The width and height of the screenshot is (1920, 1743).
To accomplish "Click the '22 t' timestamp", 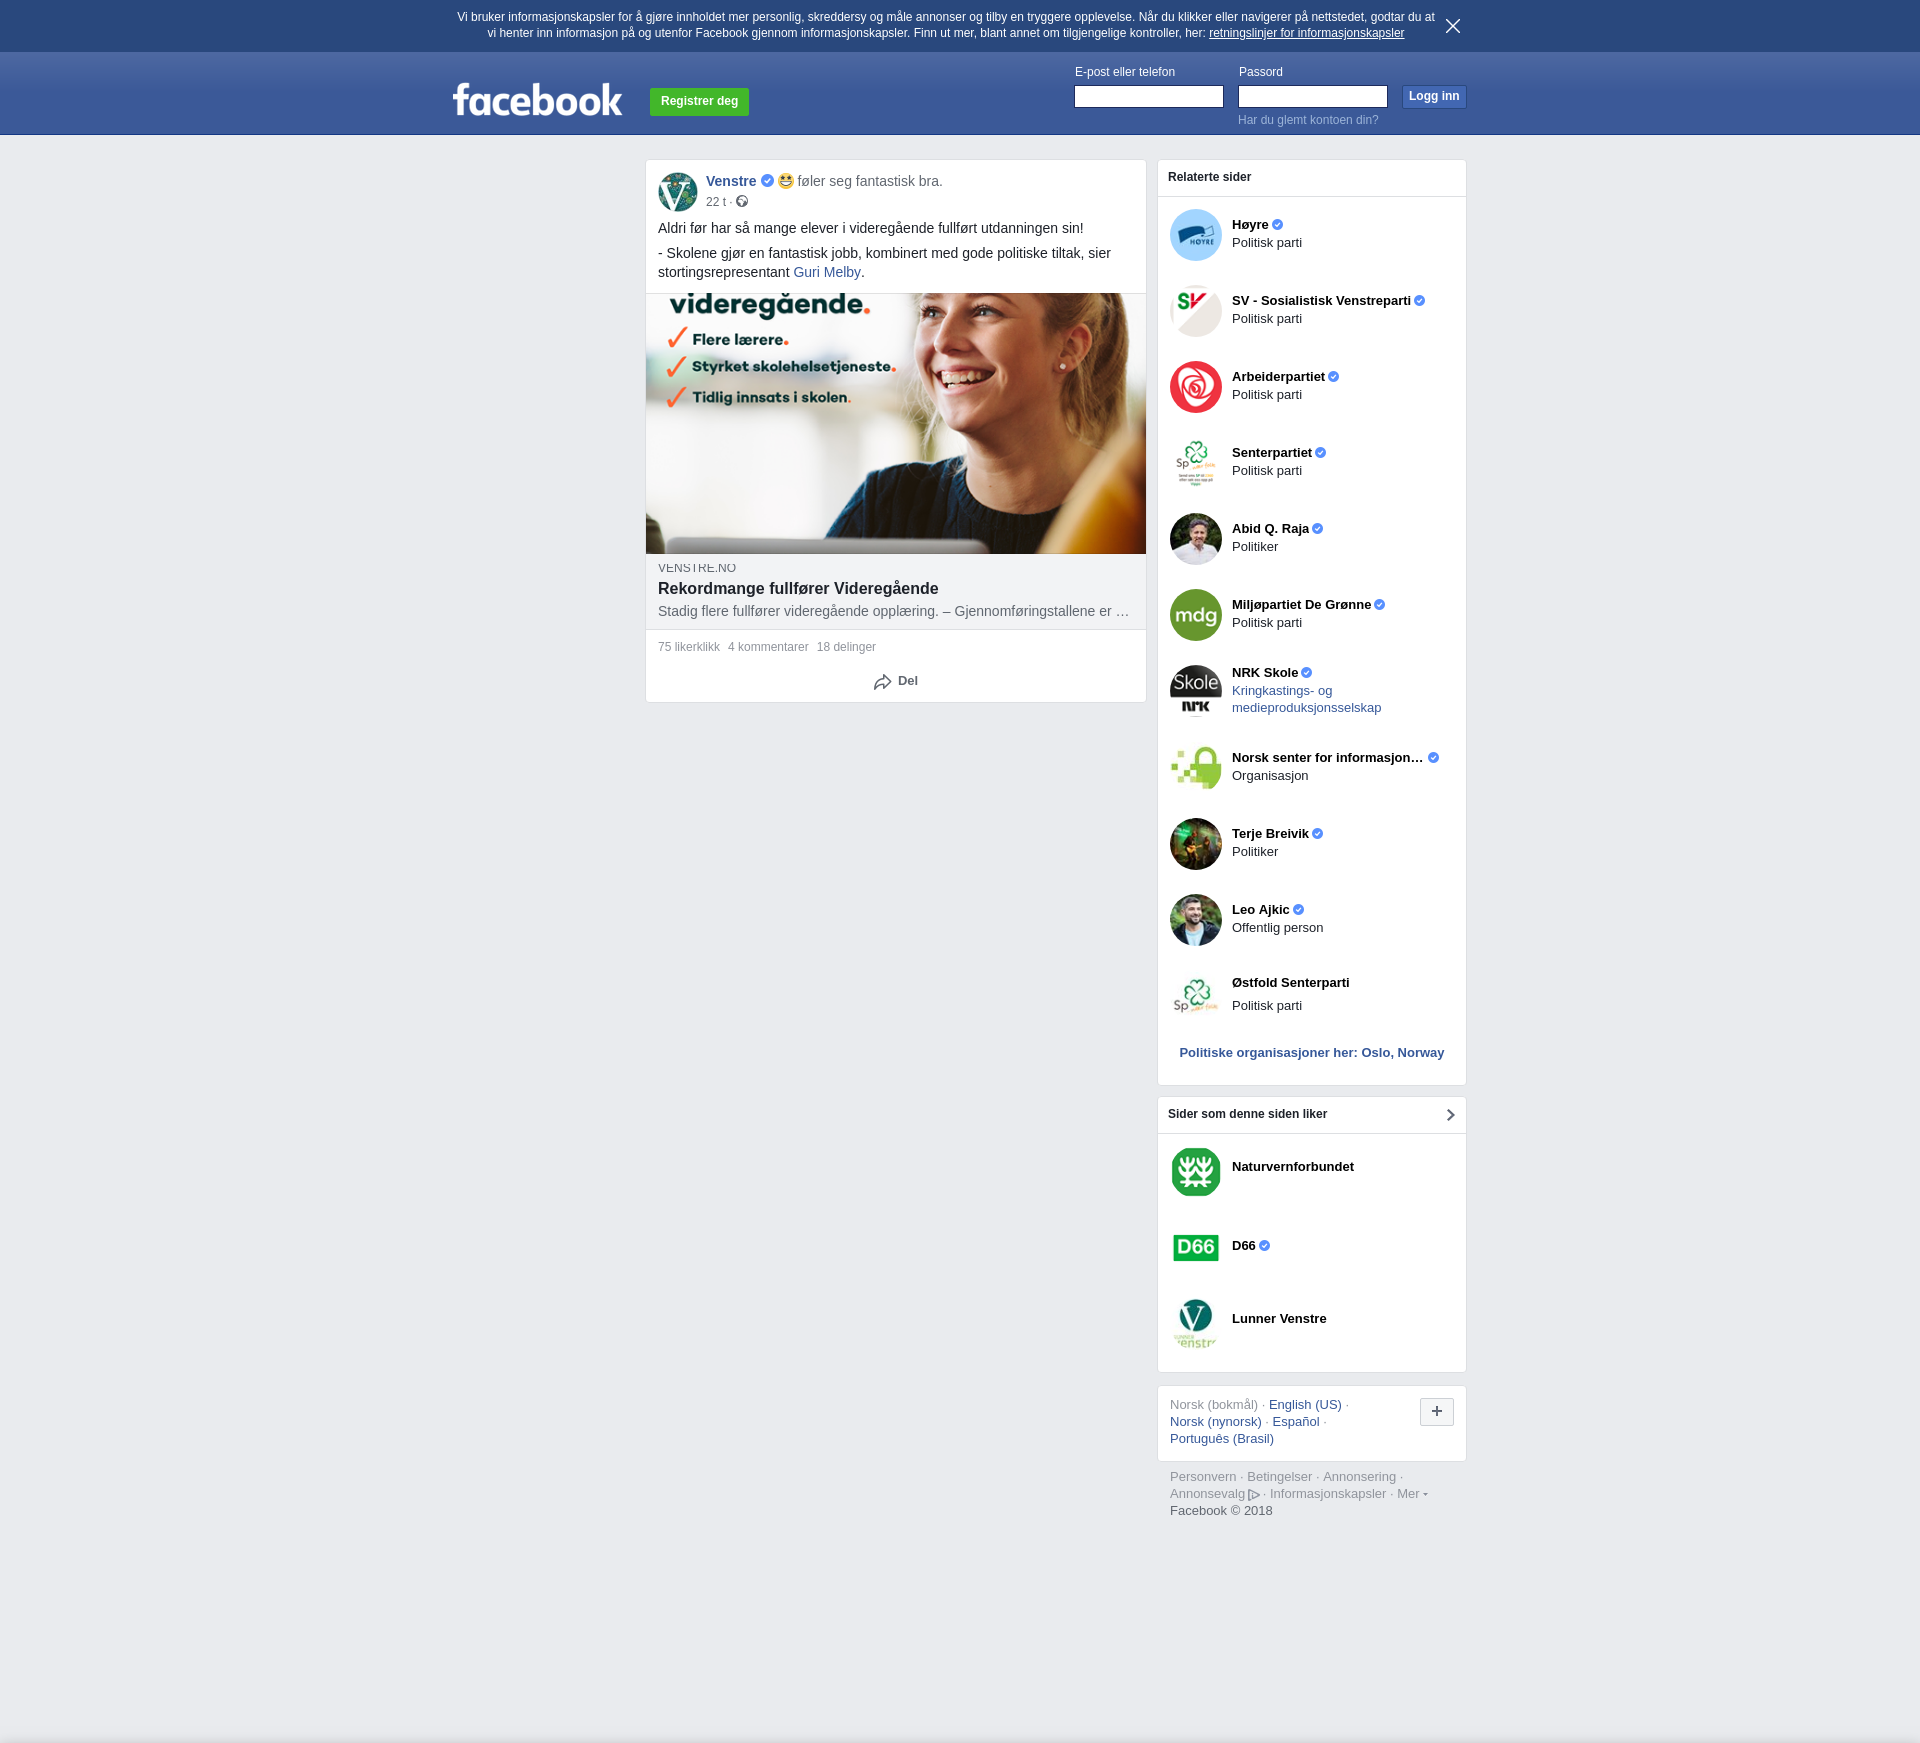I will coord(716,202).
